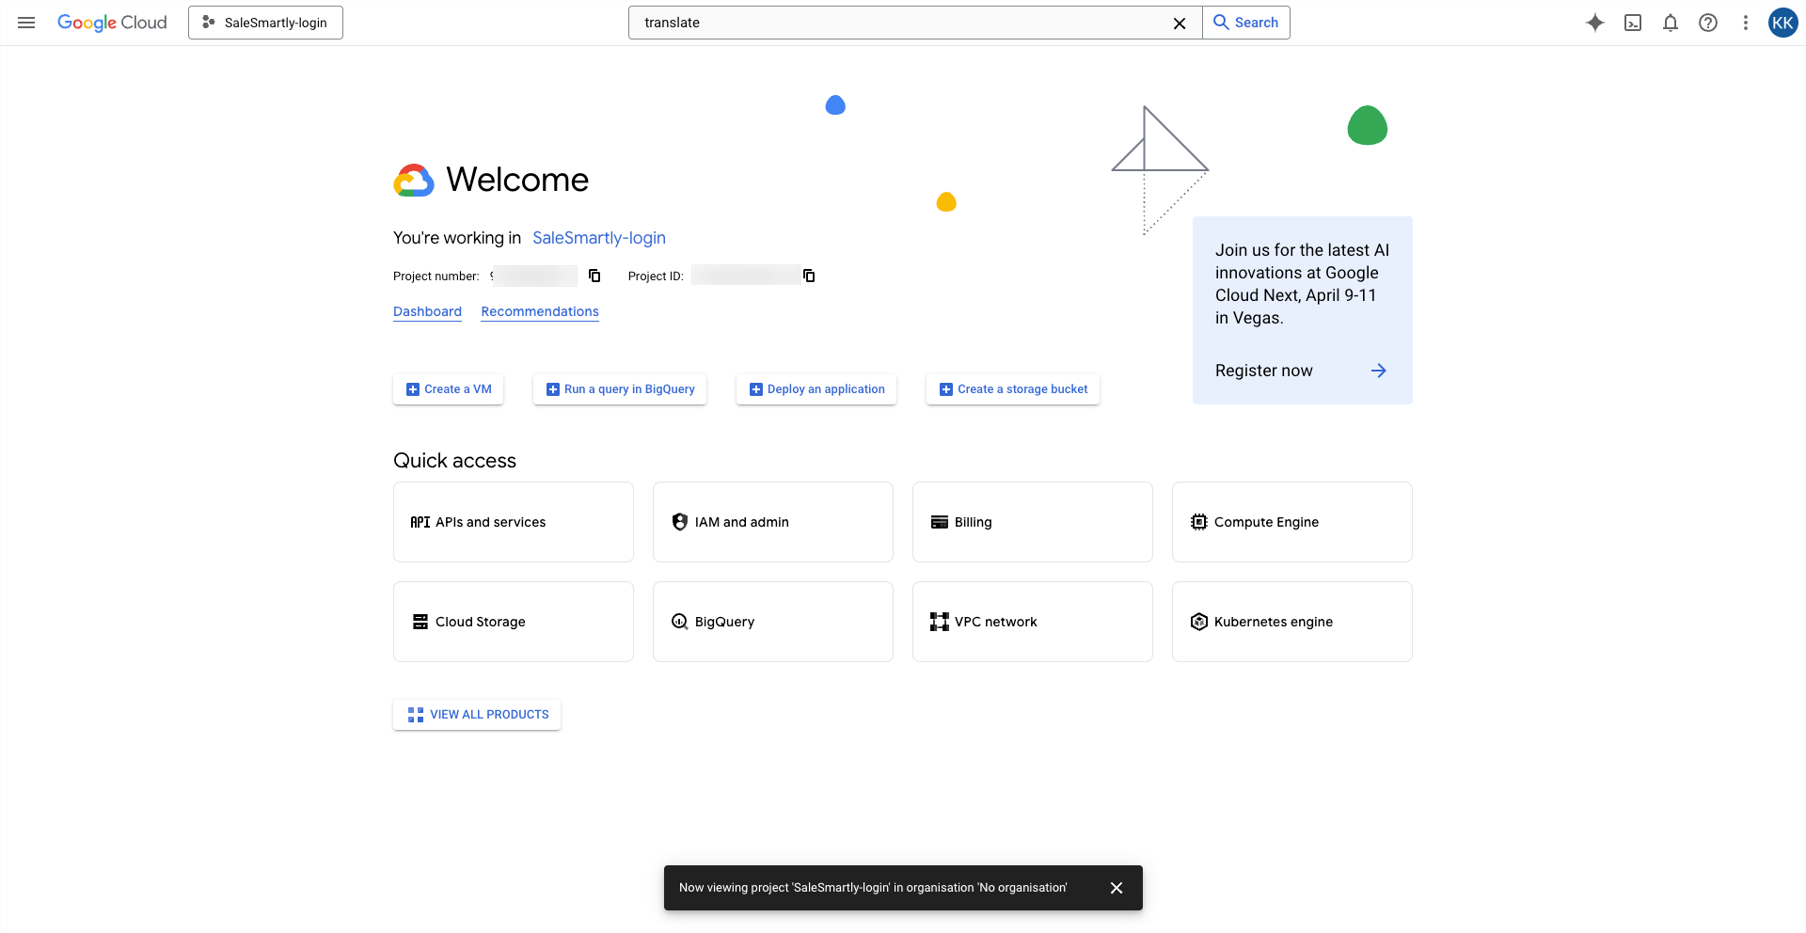Follow the SaleSmartly-login project link

point(598,238)
